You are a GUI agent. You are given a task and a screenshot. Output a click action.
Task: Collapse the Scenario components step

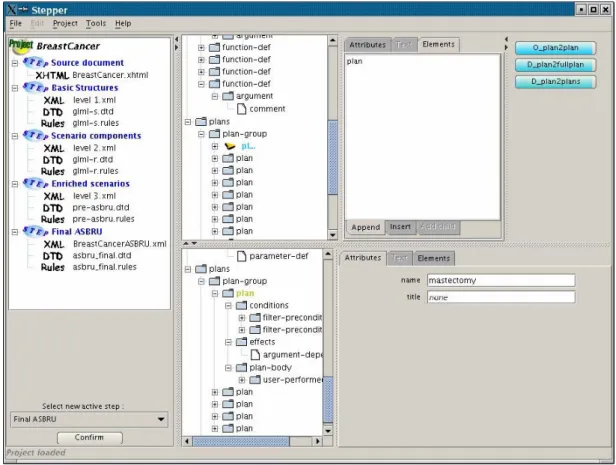(15, 136)
